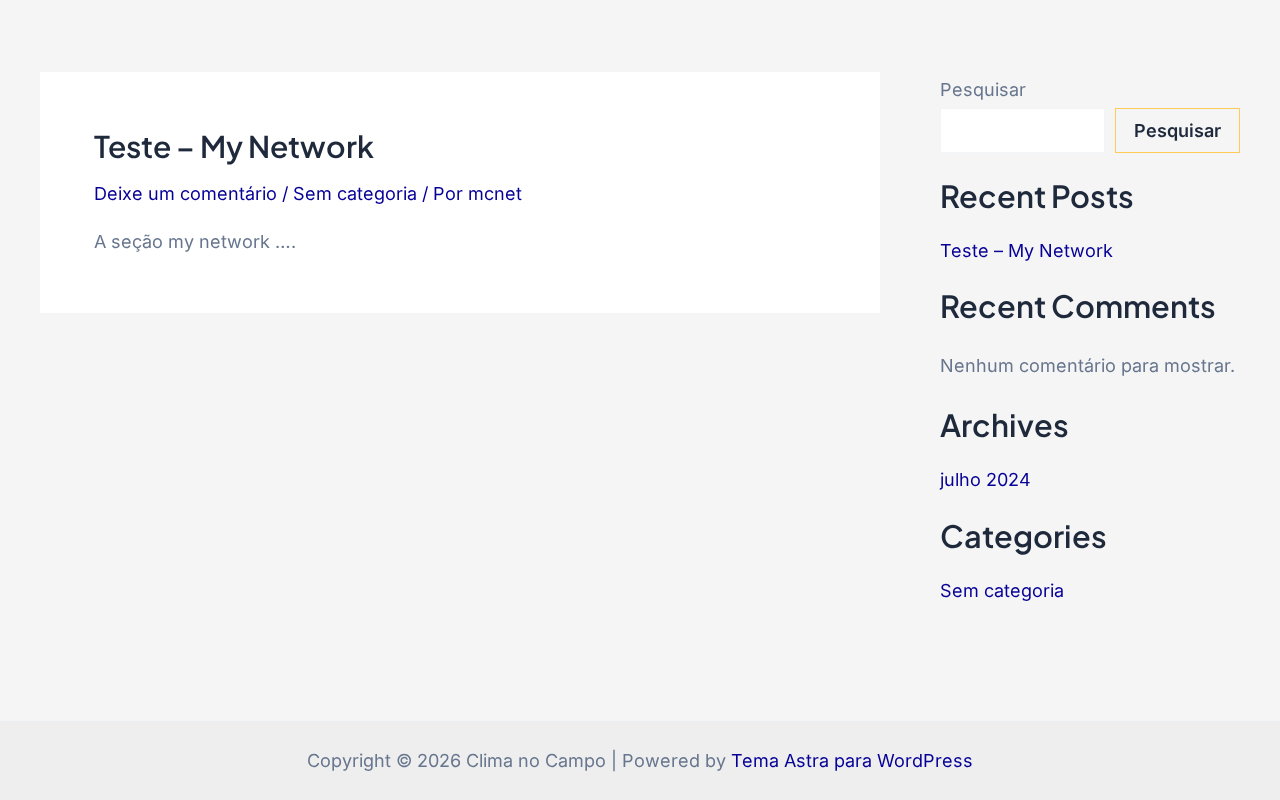
Task: Click the word Por before the author name
Action: point(448,194)
